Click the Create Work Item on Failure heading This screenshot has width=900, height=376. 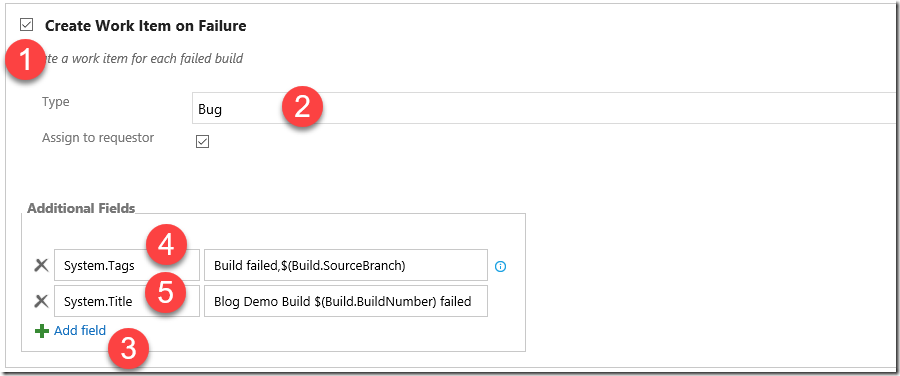pyautogui.click(x=146, y=26)
